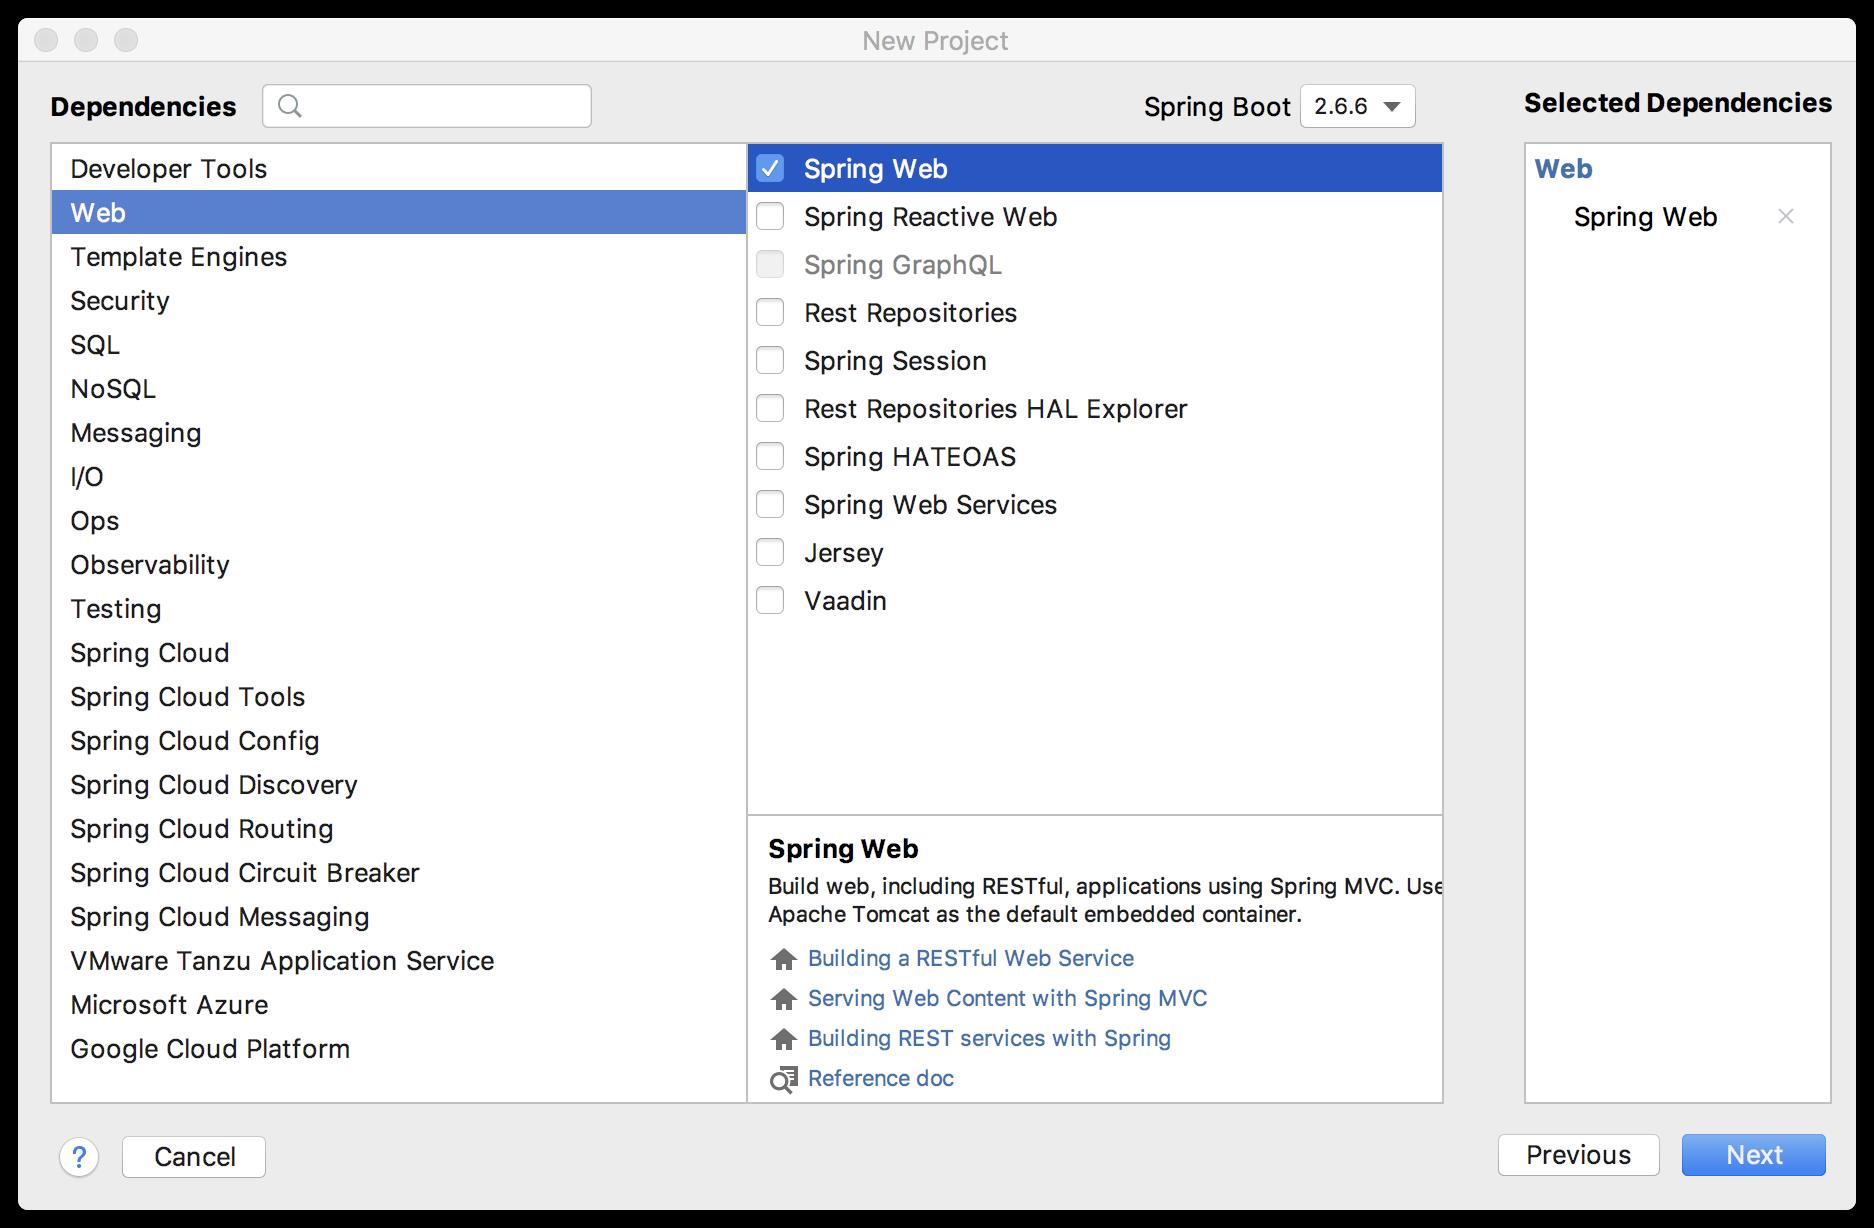Select the Developer Tools category

pos(399,169)
